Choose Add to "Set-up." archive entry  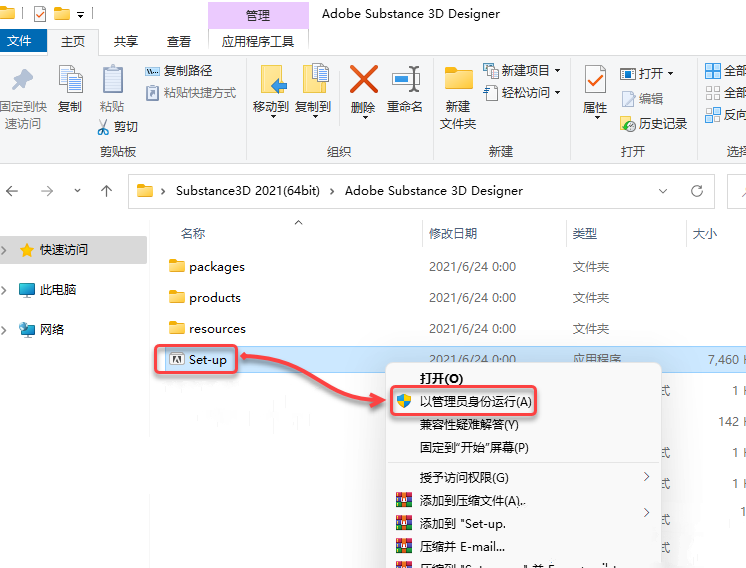461,523
